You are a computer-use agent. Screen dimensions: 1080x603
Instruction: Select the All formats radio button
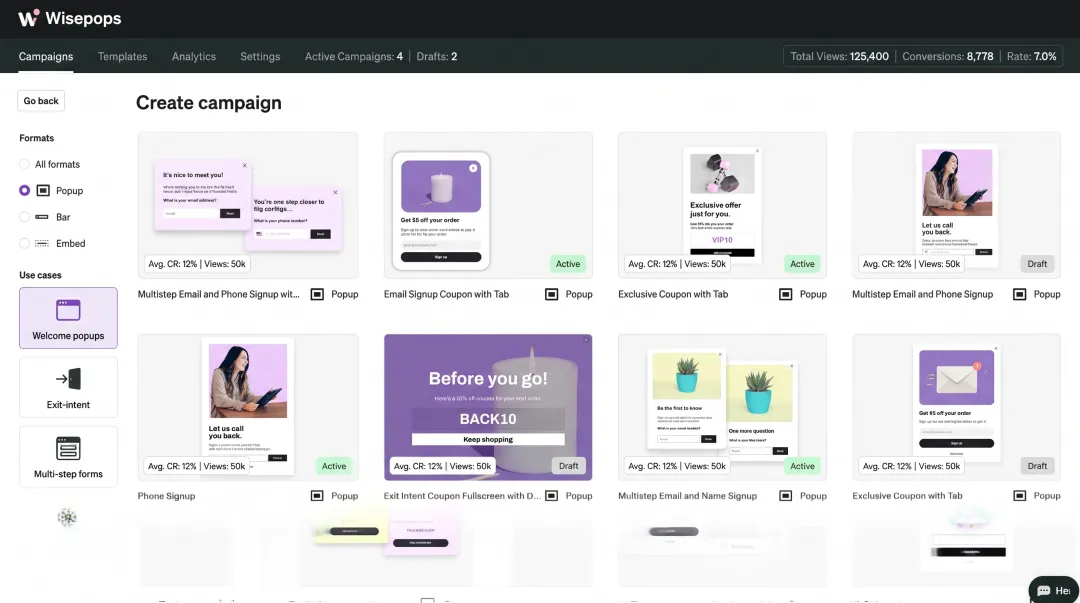[x=25, y=164]
